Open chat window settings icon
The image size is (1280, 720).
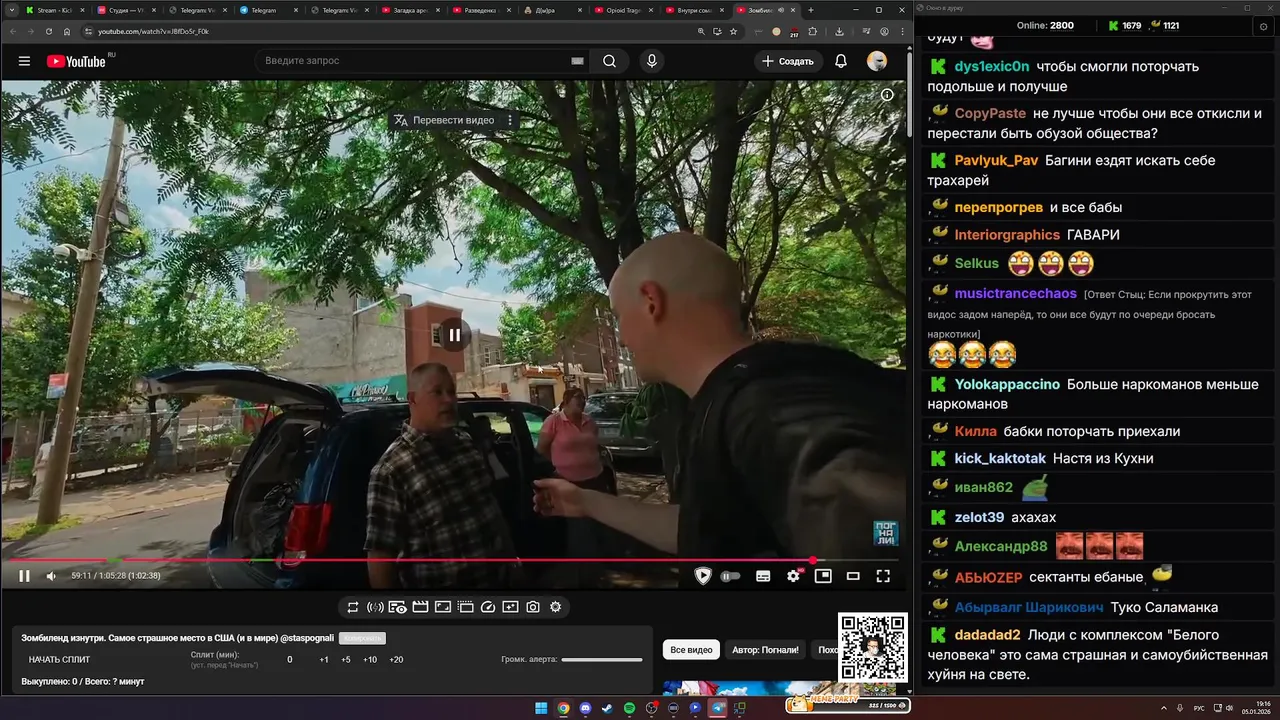tap(1263, 26)
